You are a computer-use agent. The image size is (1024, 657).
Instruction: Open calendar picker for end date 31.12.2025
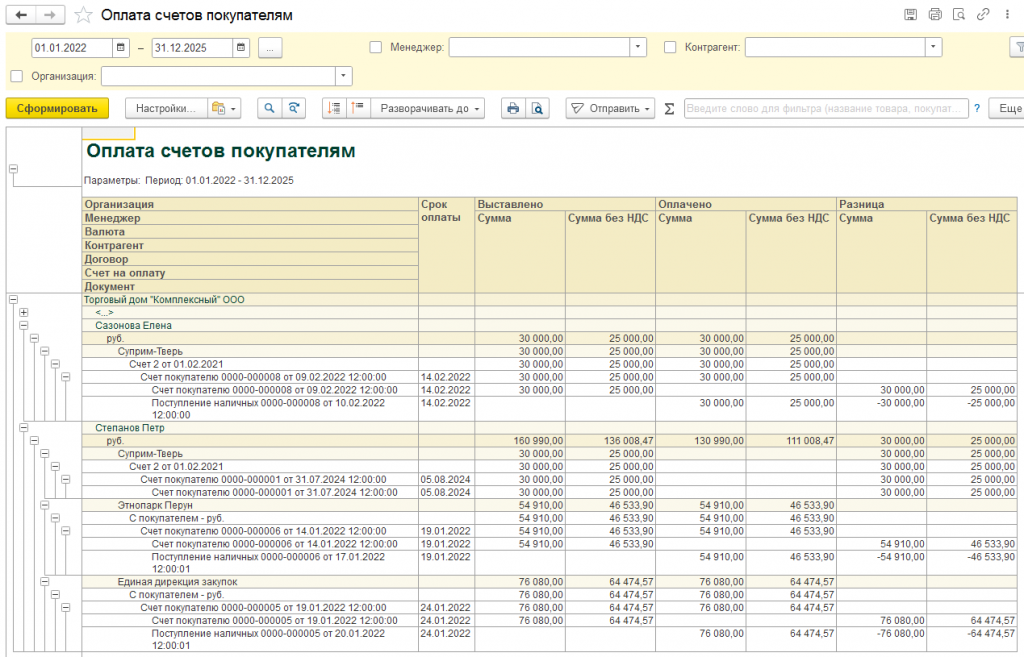[x=241, y=47]
